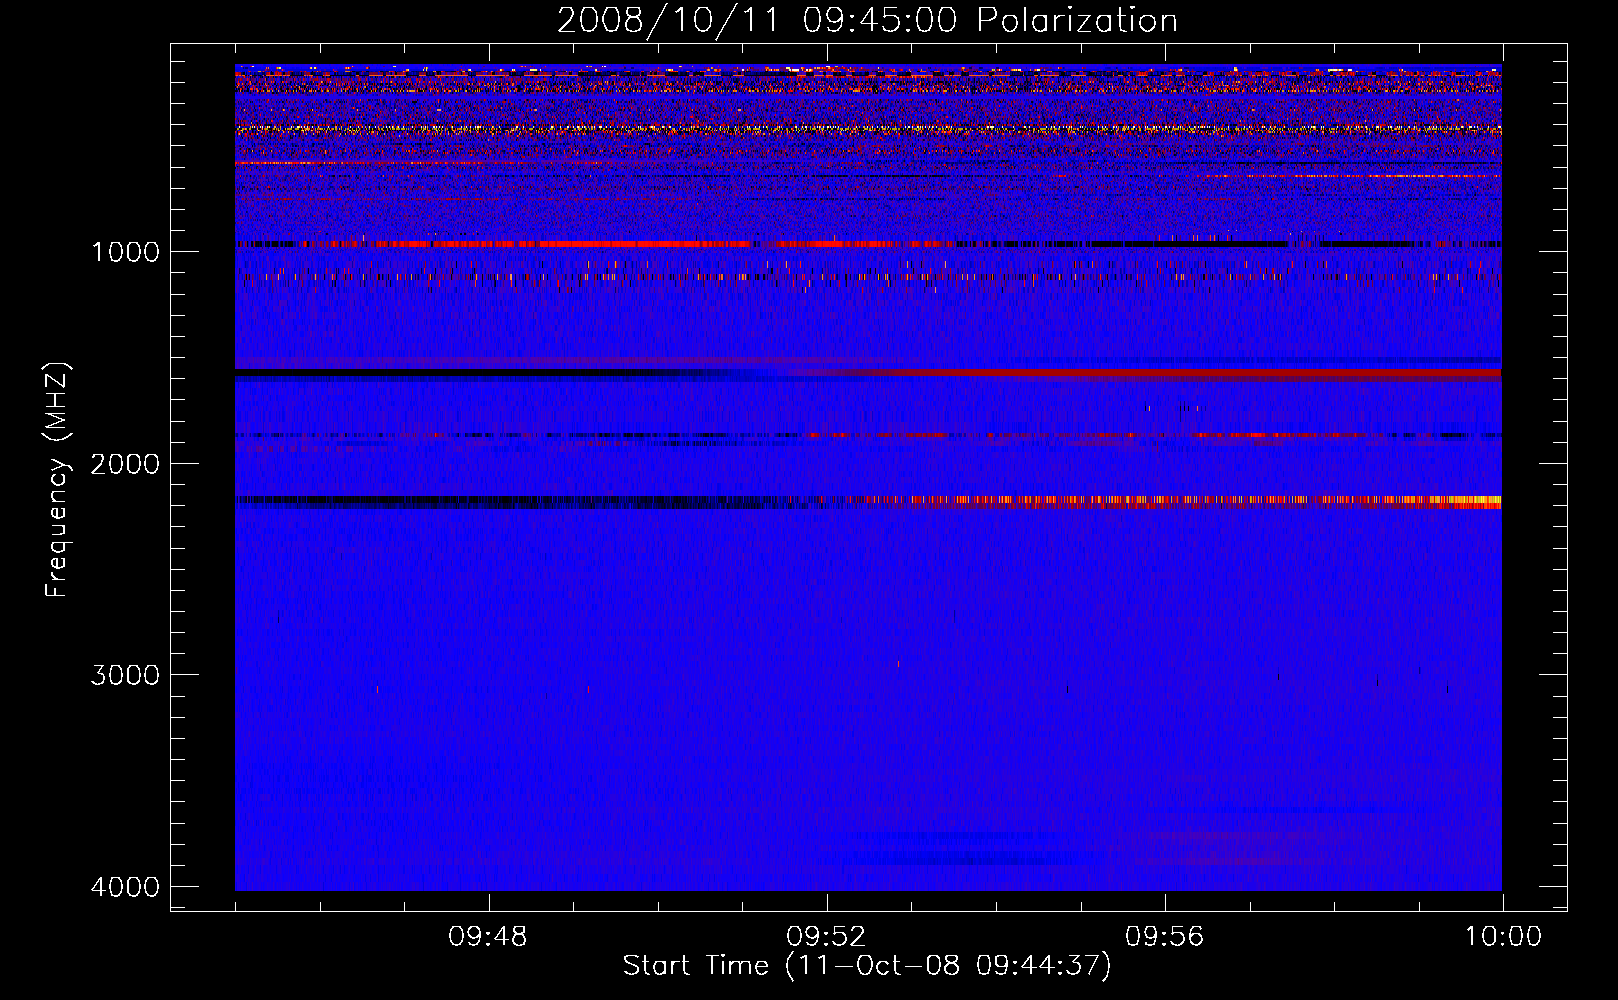Click the '09:52' time axis label
Viewport: 1618px width, 1000px height.
pos(826,937)
